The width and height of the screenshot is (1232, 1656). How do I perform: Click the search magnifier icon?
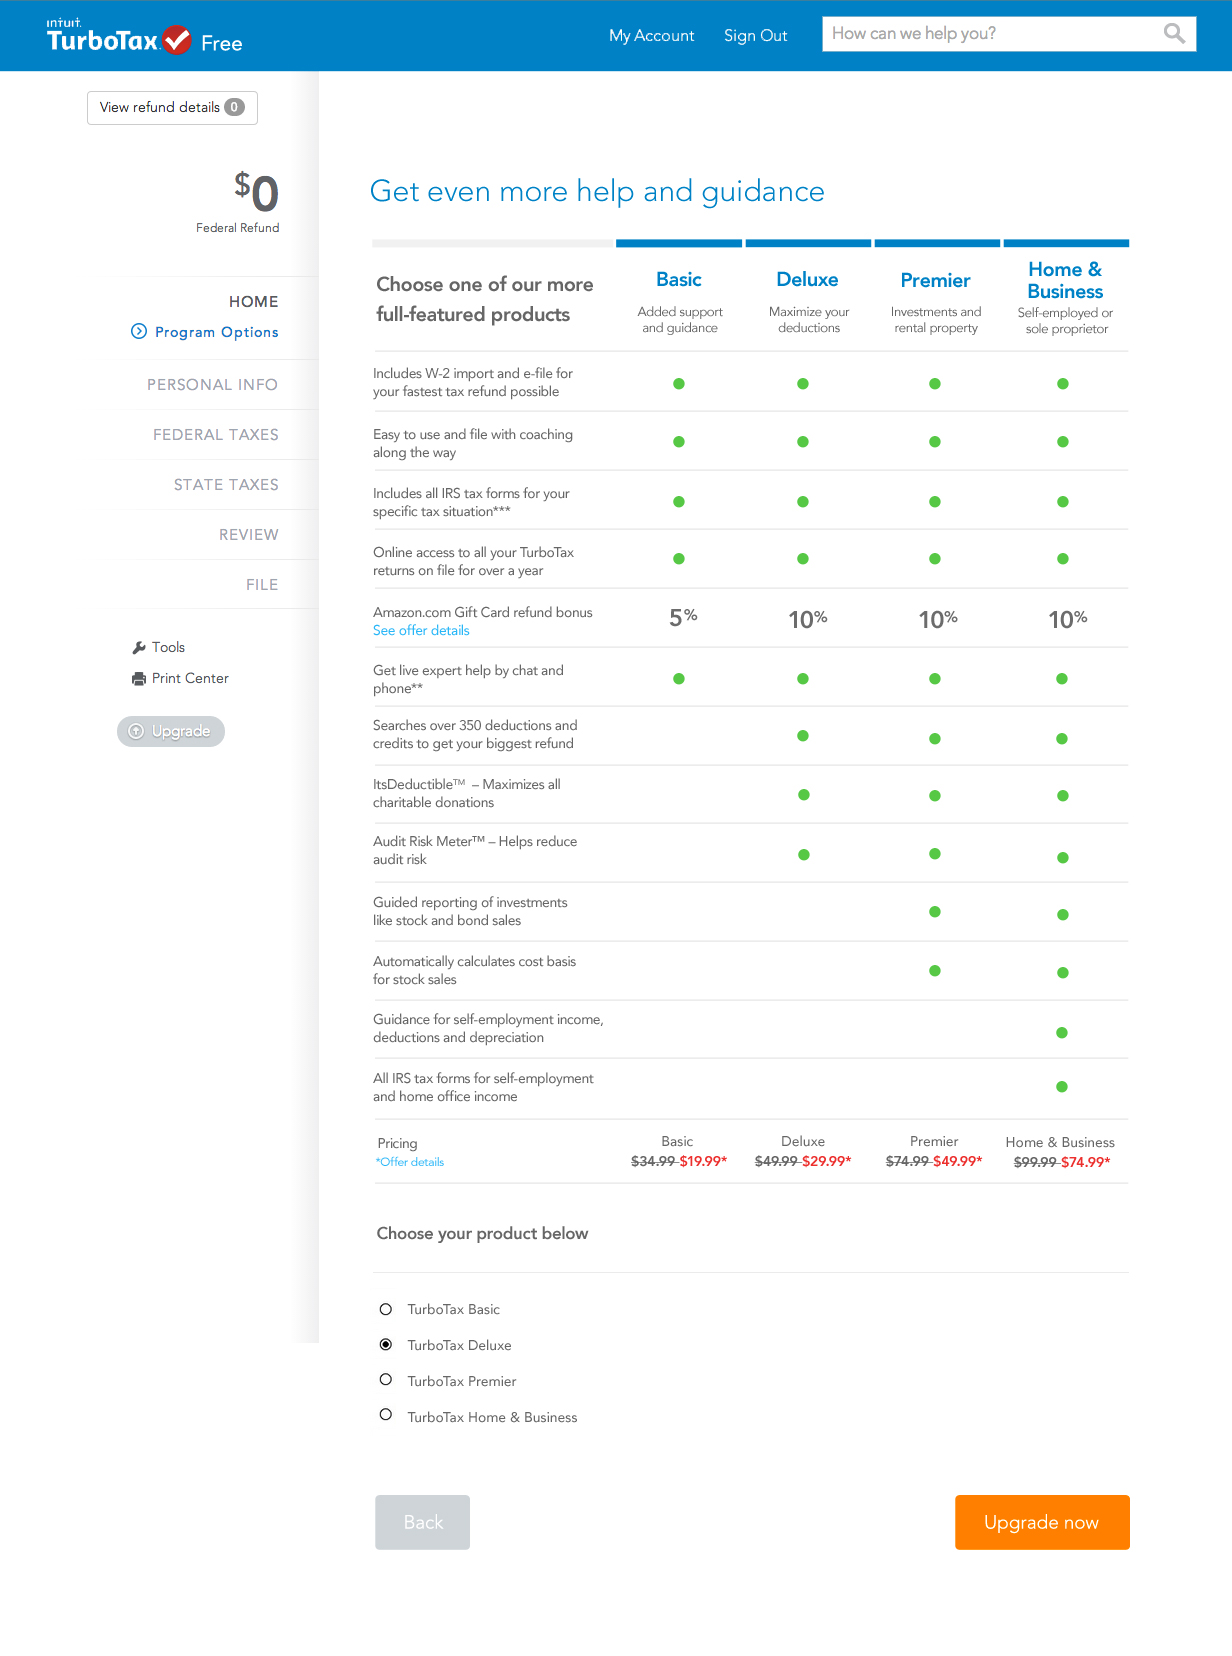(x=1174, y=34)
